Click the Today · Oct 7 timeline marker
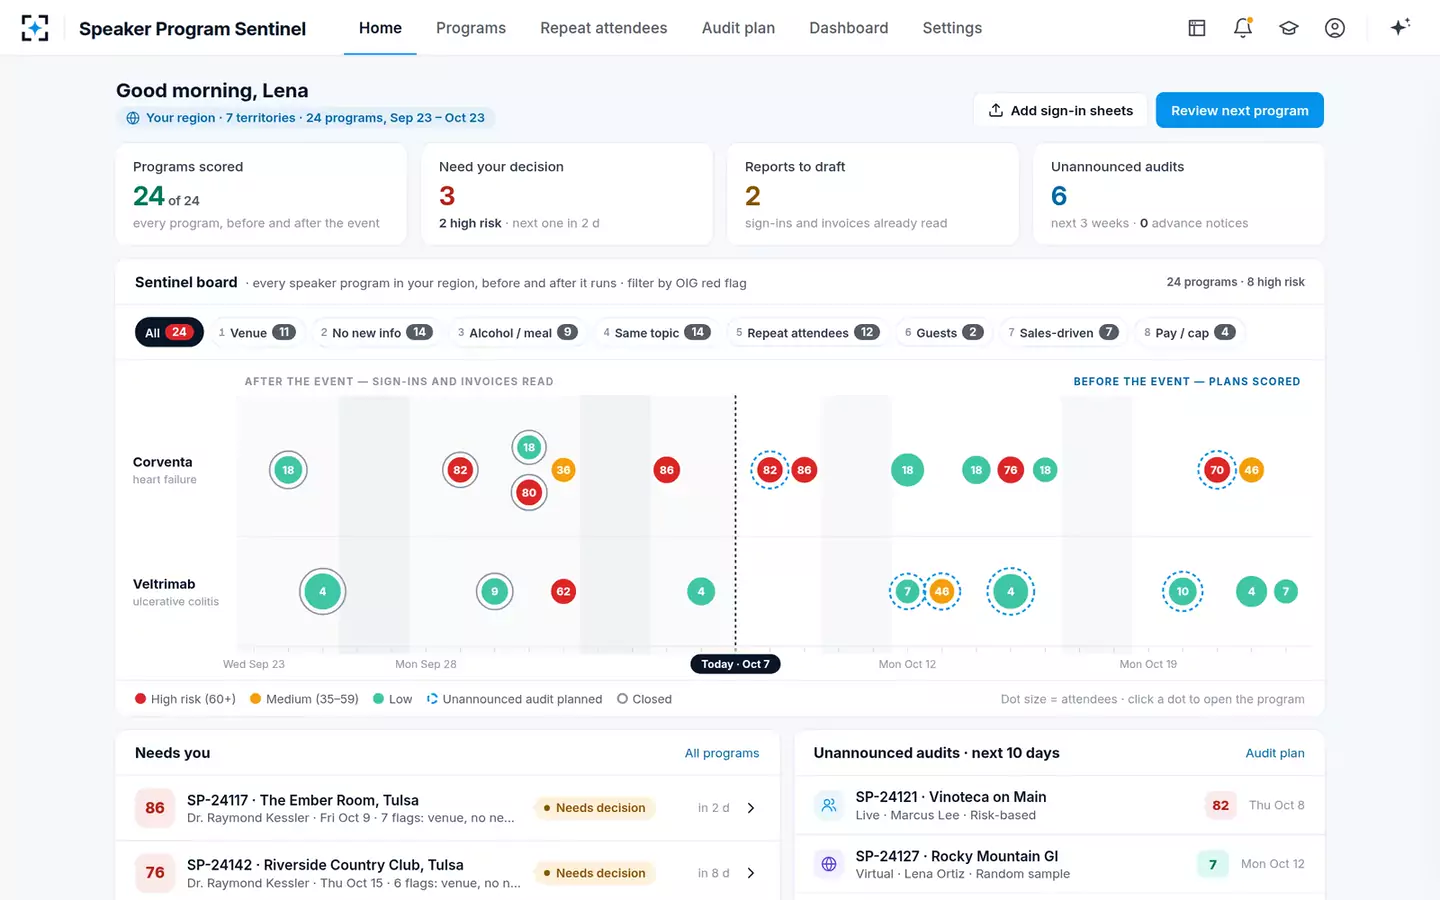 coord(735,664)
